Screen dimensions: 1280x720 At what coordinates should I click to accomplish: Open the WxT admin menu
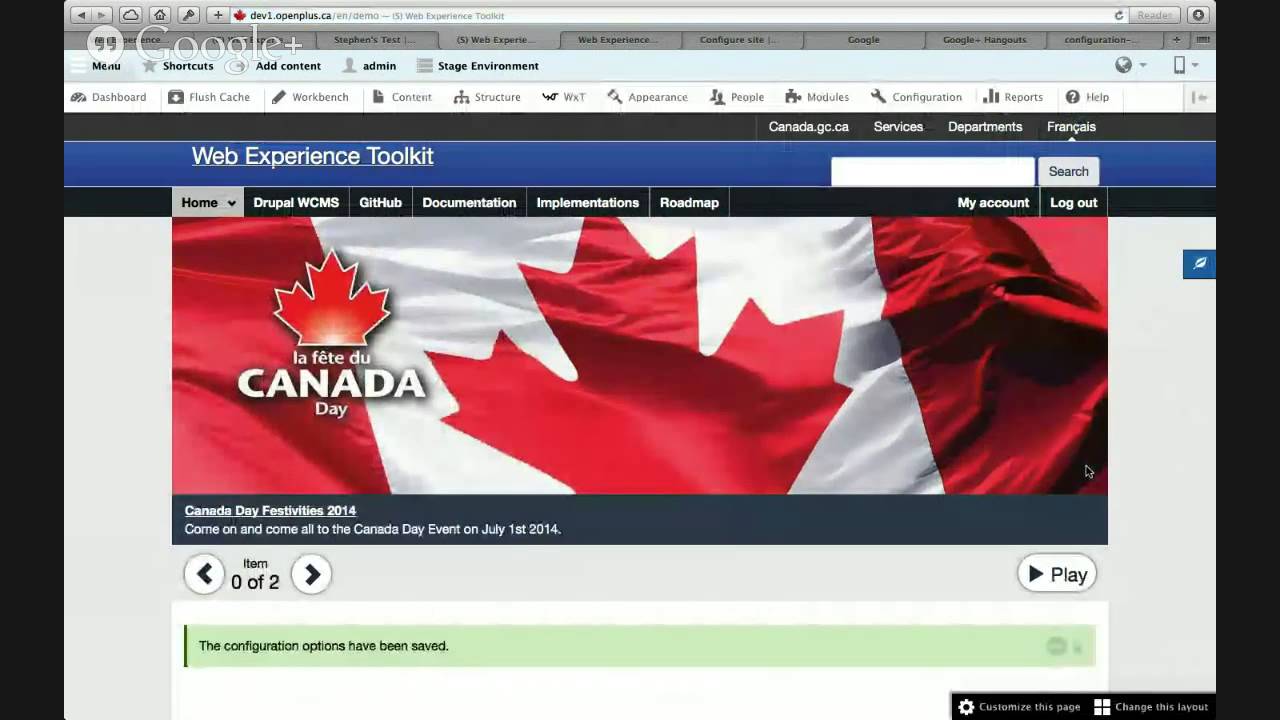coord(564,97)
